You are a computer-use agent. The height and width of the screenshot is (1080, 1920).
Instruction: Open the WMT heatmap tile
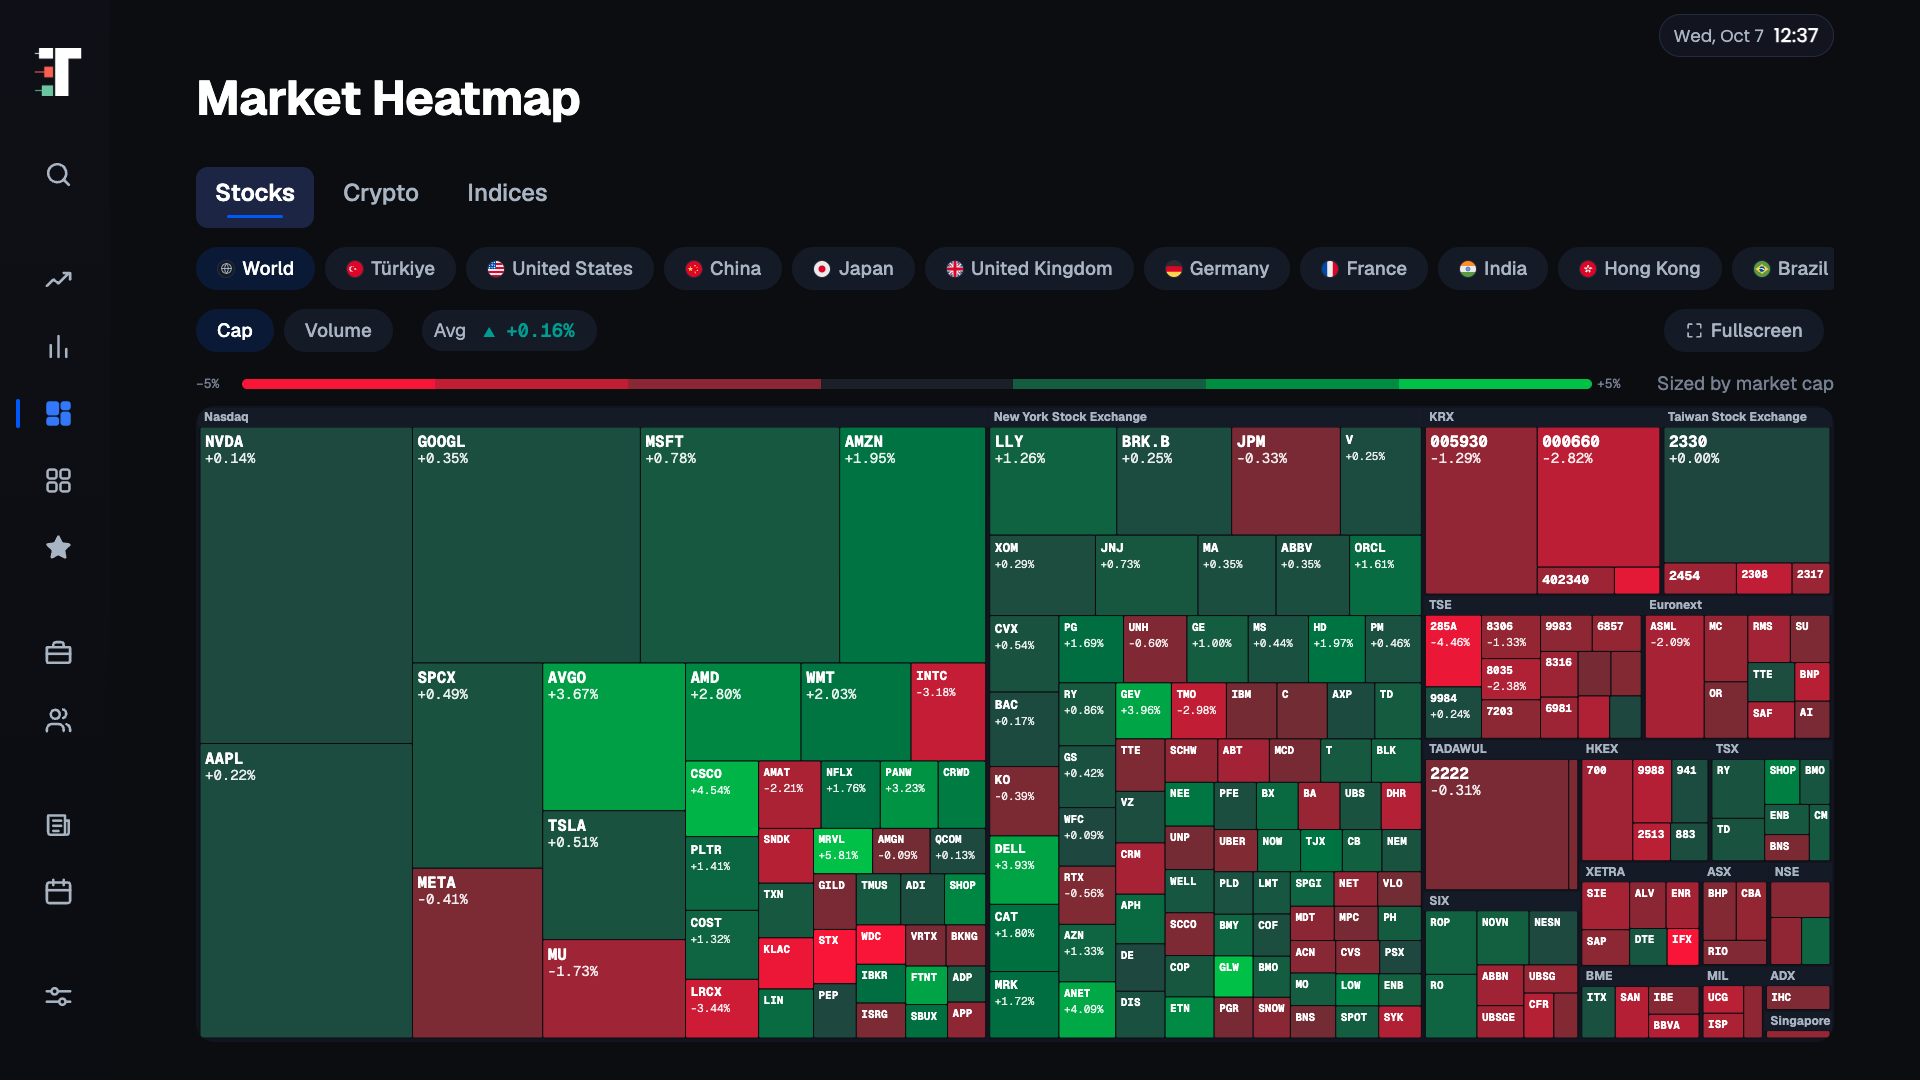[855, 712]
